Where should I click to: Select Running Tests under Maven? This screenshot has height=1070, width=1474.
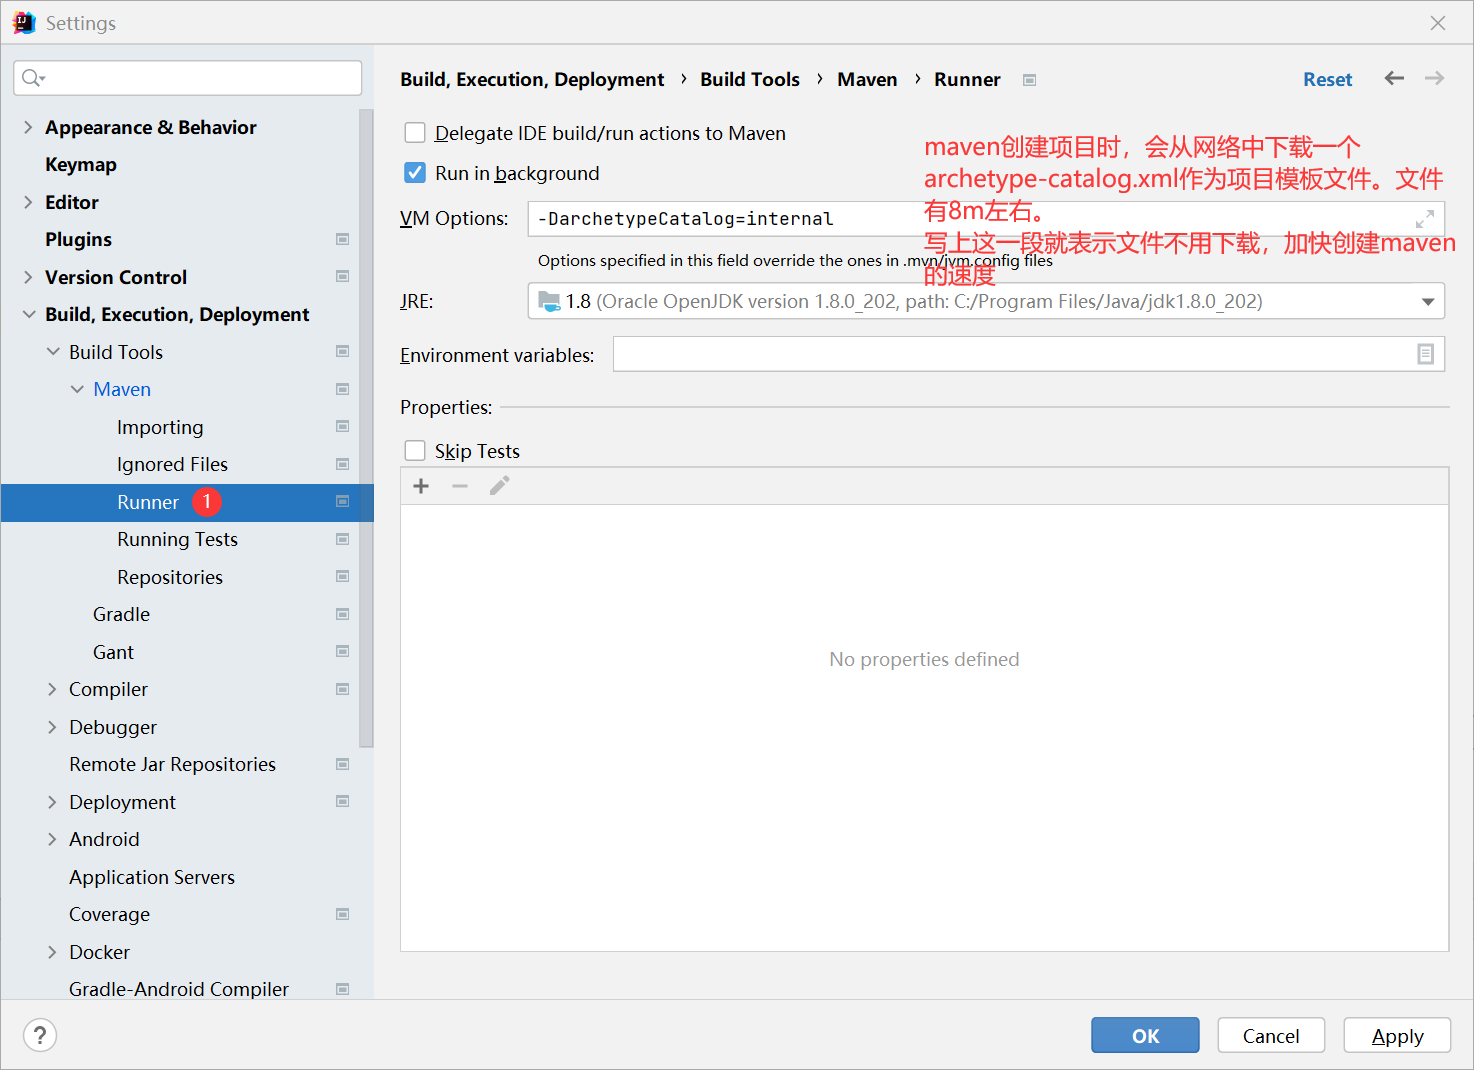pos(177,539)
